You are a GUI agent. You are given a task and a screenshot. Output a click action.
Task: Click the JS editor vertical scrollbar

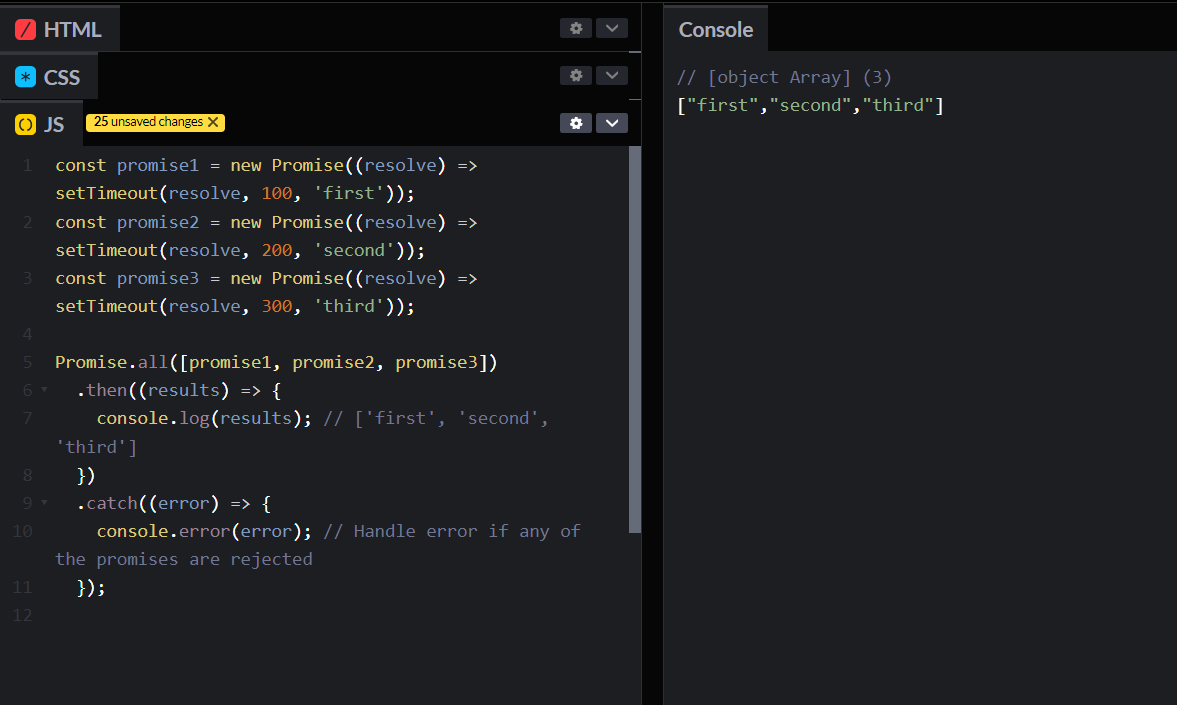tap(635, 340)
